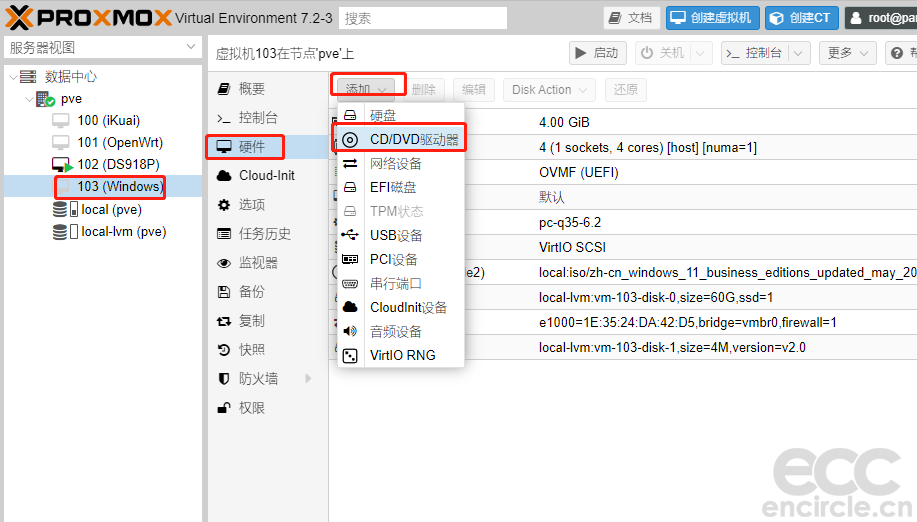Screen dimensions: 917x522
Task: Click the EFI磁盘 disk icon
Action: 350,187
